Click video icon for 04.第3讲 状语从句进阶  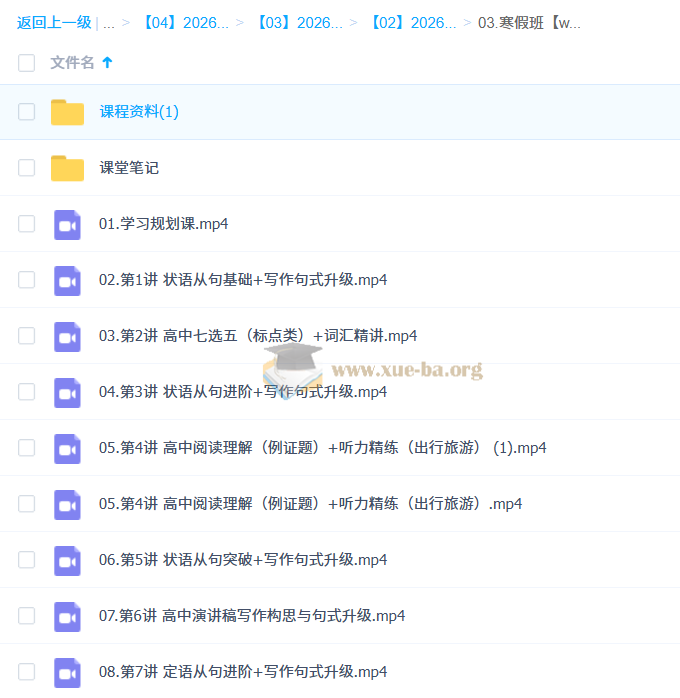(x=67, y=392)
